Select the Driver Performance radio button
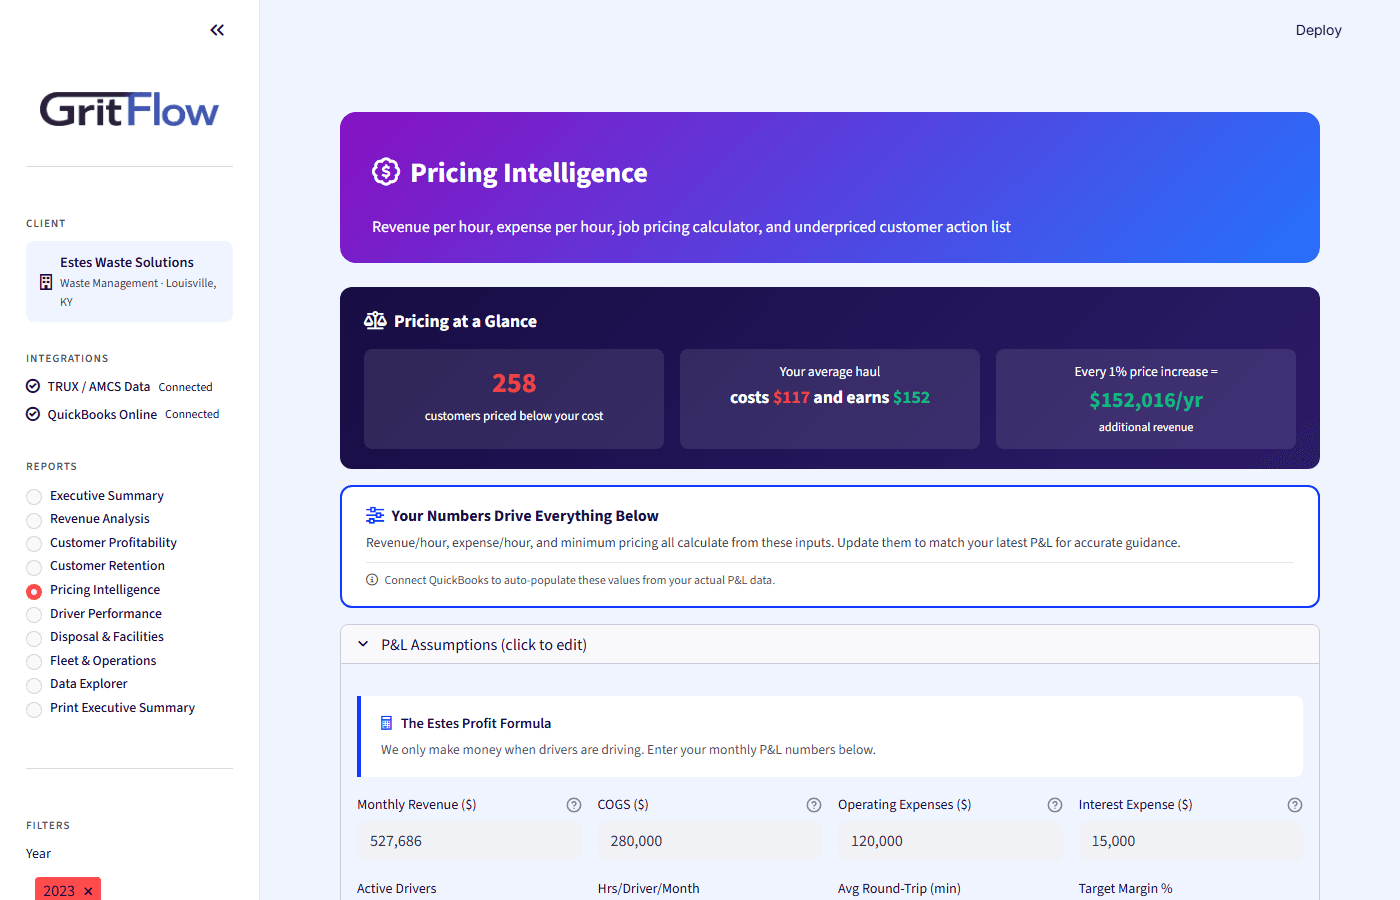1400x900 pixels. tap(33, 613)
